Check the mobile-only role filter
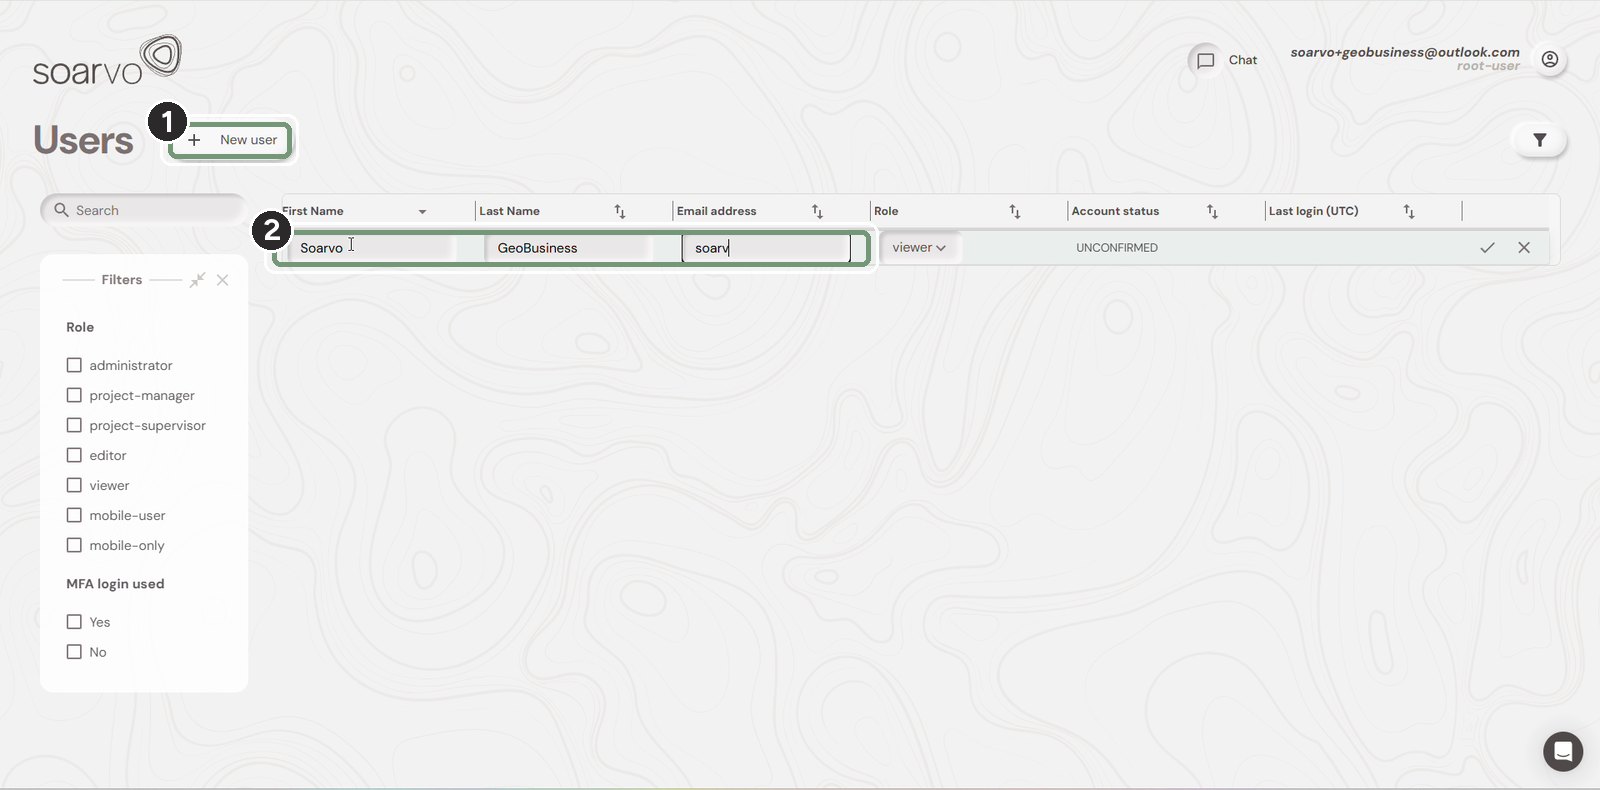 pos(74,546)
